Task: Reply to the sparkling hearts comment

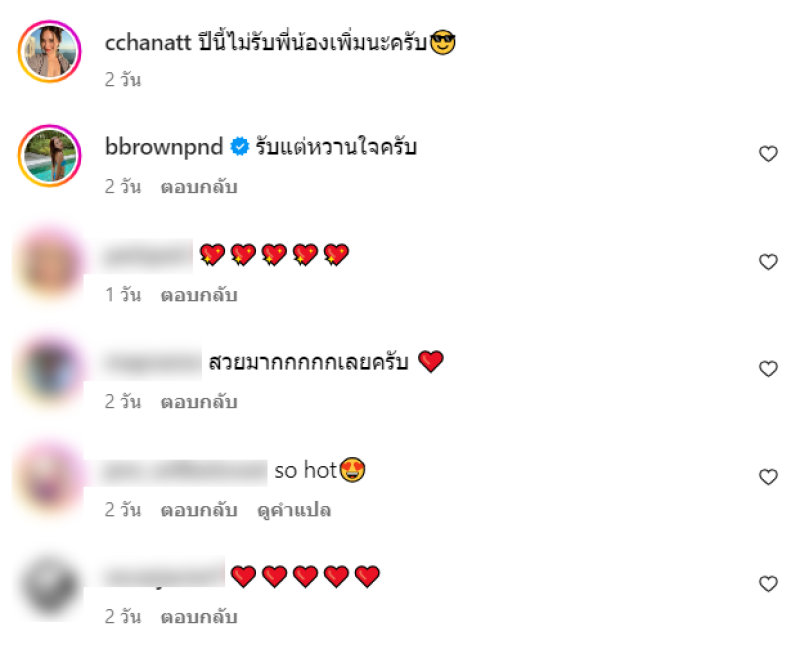Action: (x=199, y=295)
